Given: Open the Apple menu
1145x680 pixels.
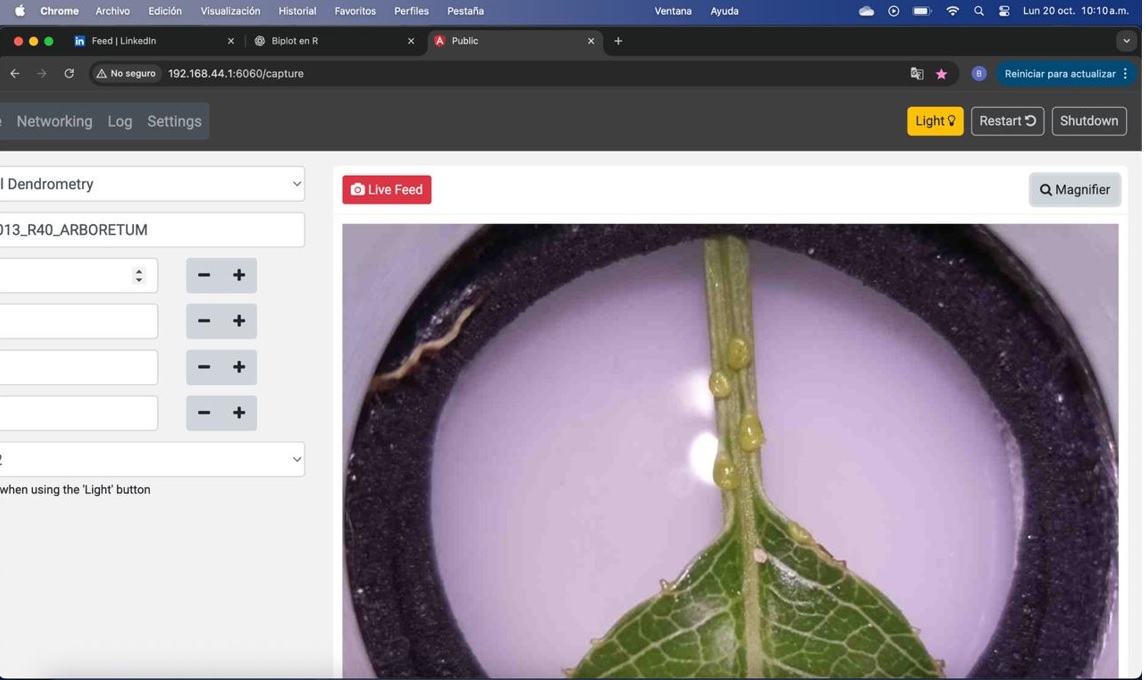Looking at the screenshot, I should tap(20, 11).
